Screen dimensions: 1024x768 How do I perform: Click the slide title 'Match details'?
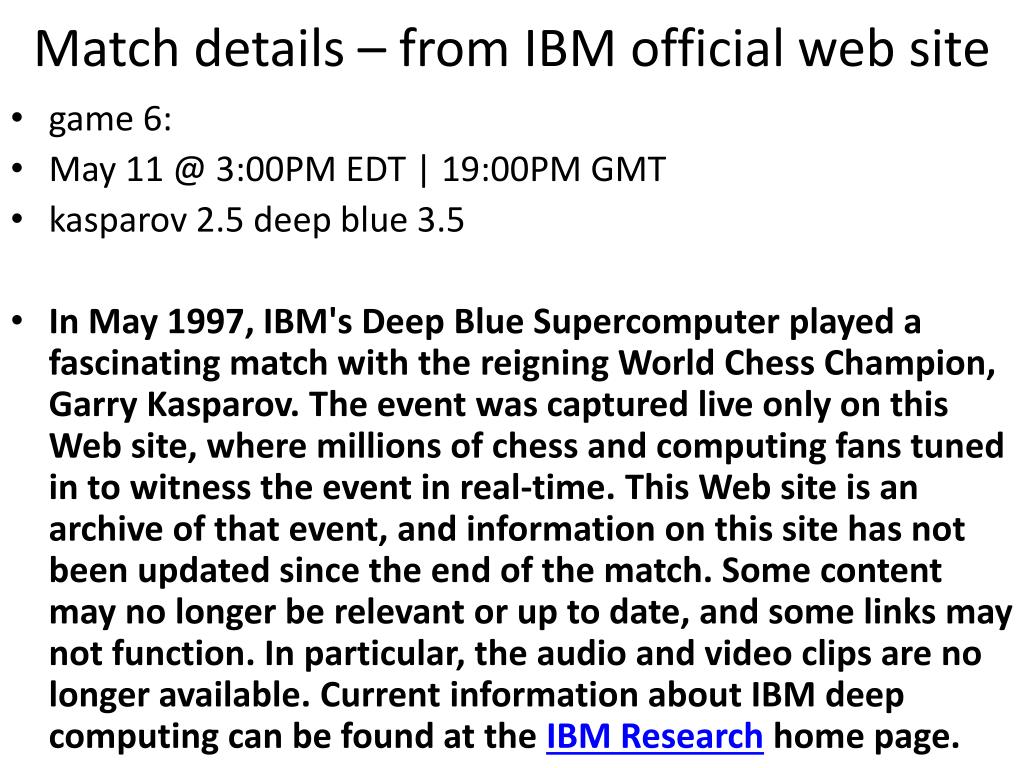pyautogui.click(x=189, y=48)
